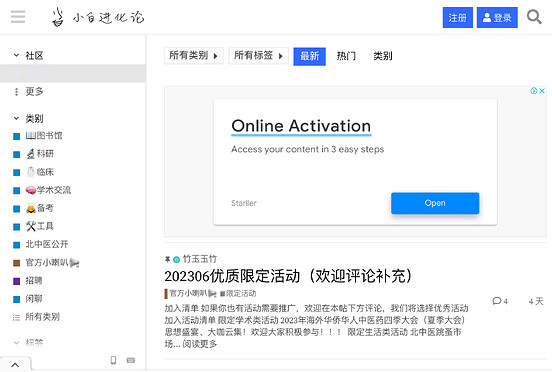
Task: Open the 招聘 category
Action: (x=28, y=280)
